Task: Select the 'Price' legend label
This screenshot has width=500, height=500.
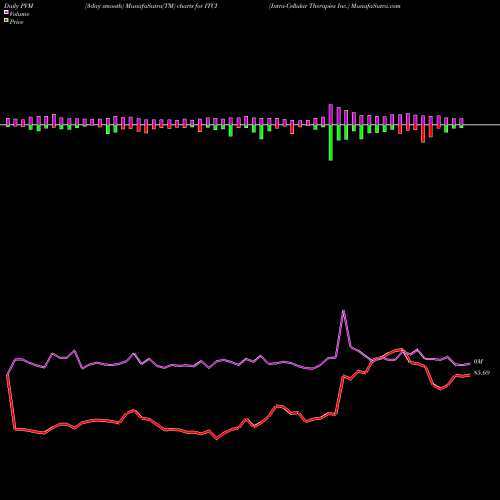Action: 16,22
